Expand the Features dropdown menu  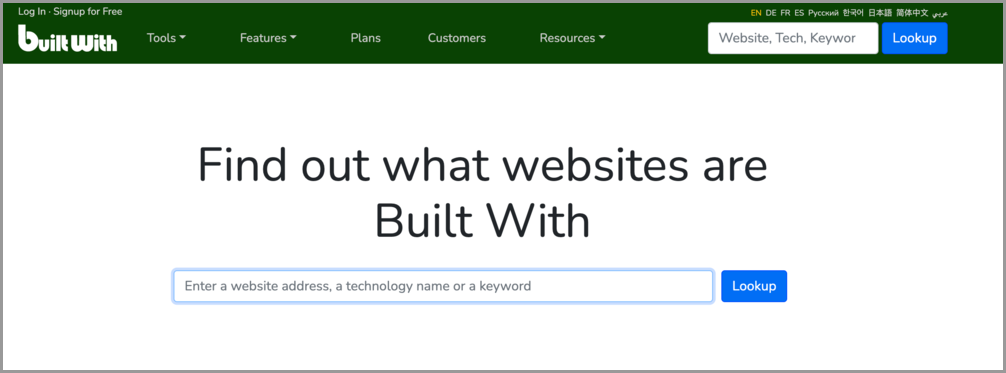(268, 38)
